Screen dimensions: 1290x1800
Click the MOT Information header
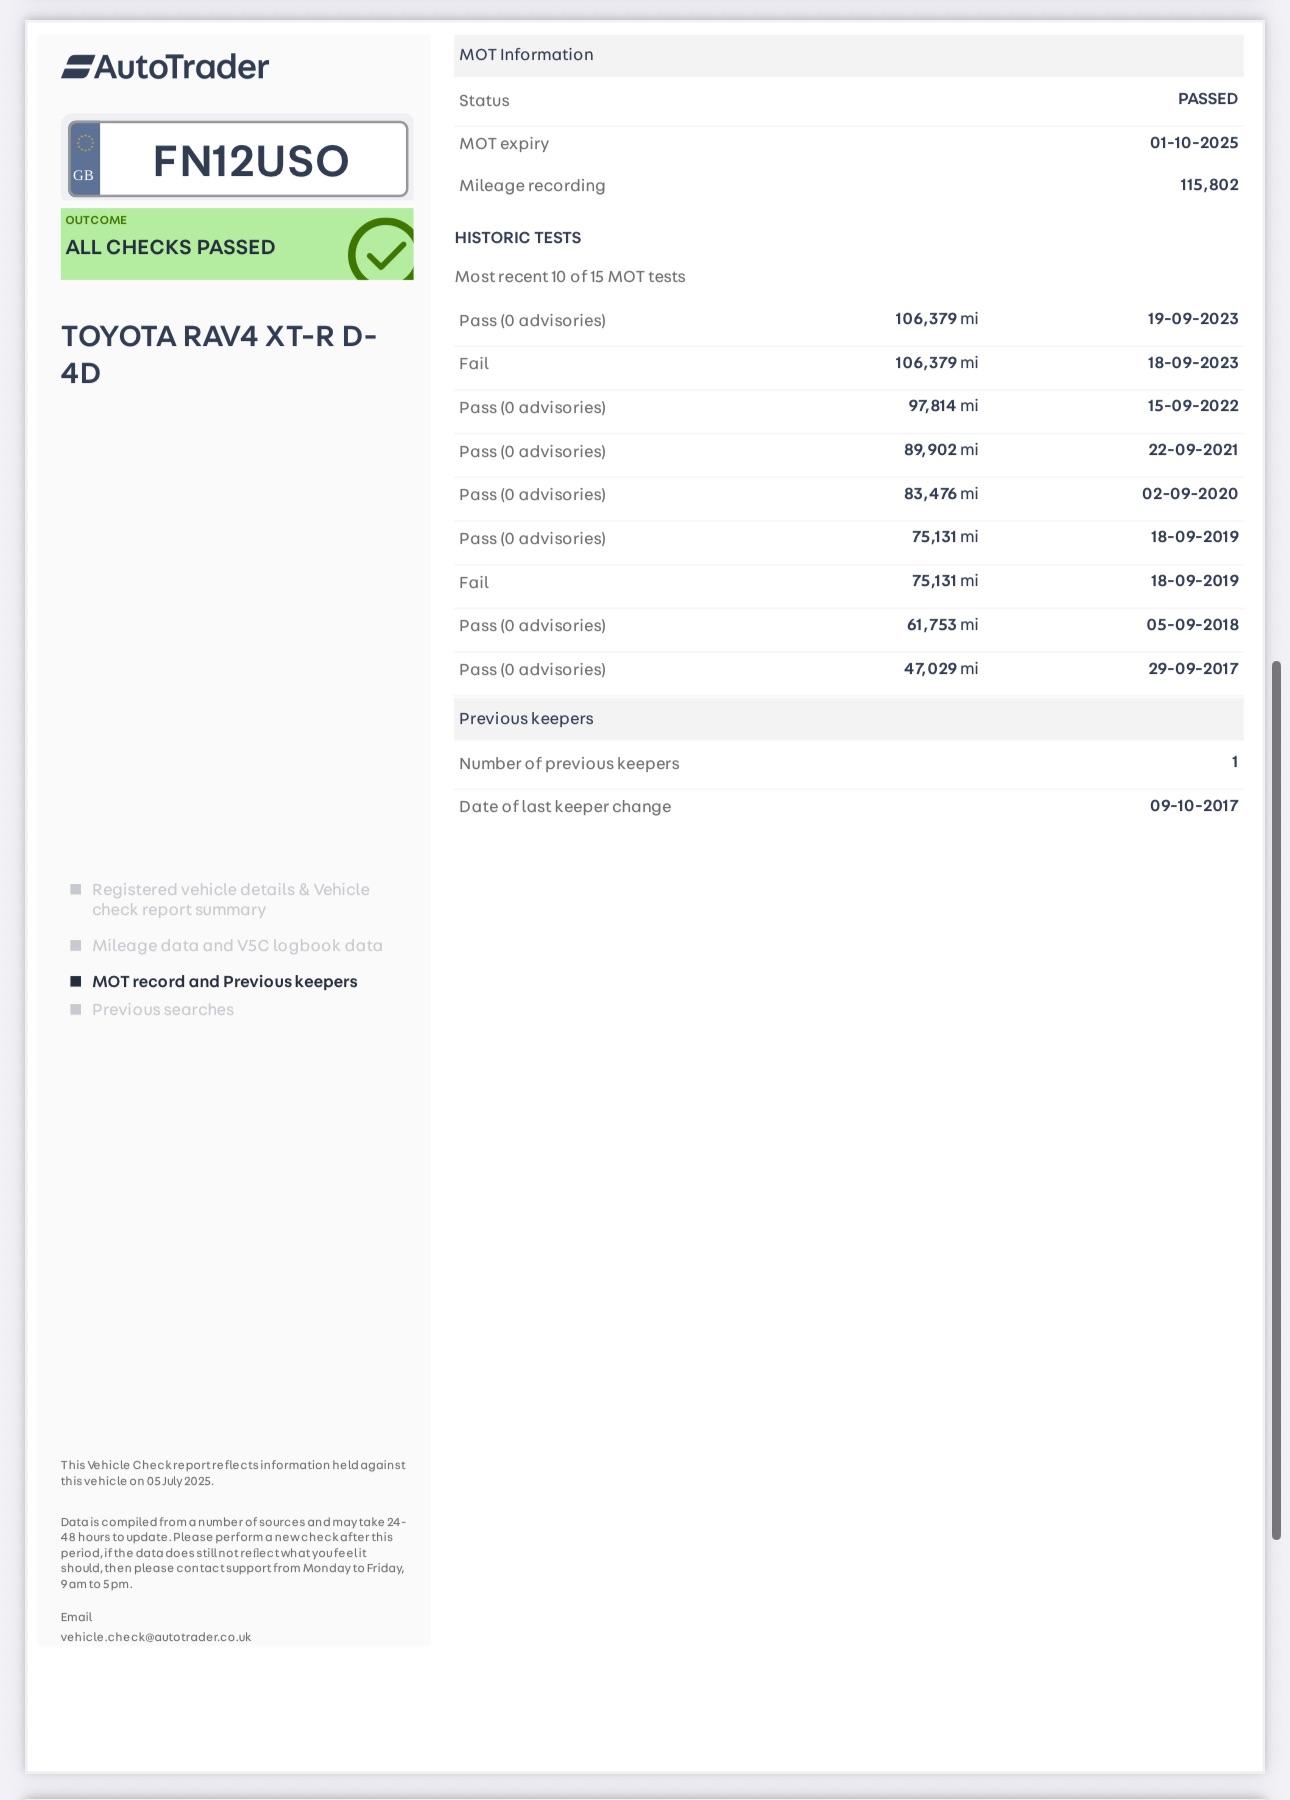[848, 55]
